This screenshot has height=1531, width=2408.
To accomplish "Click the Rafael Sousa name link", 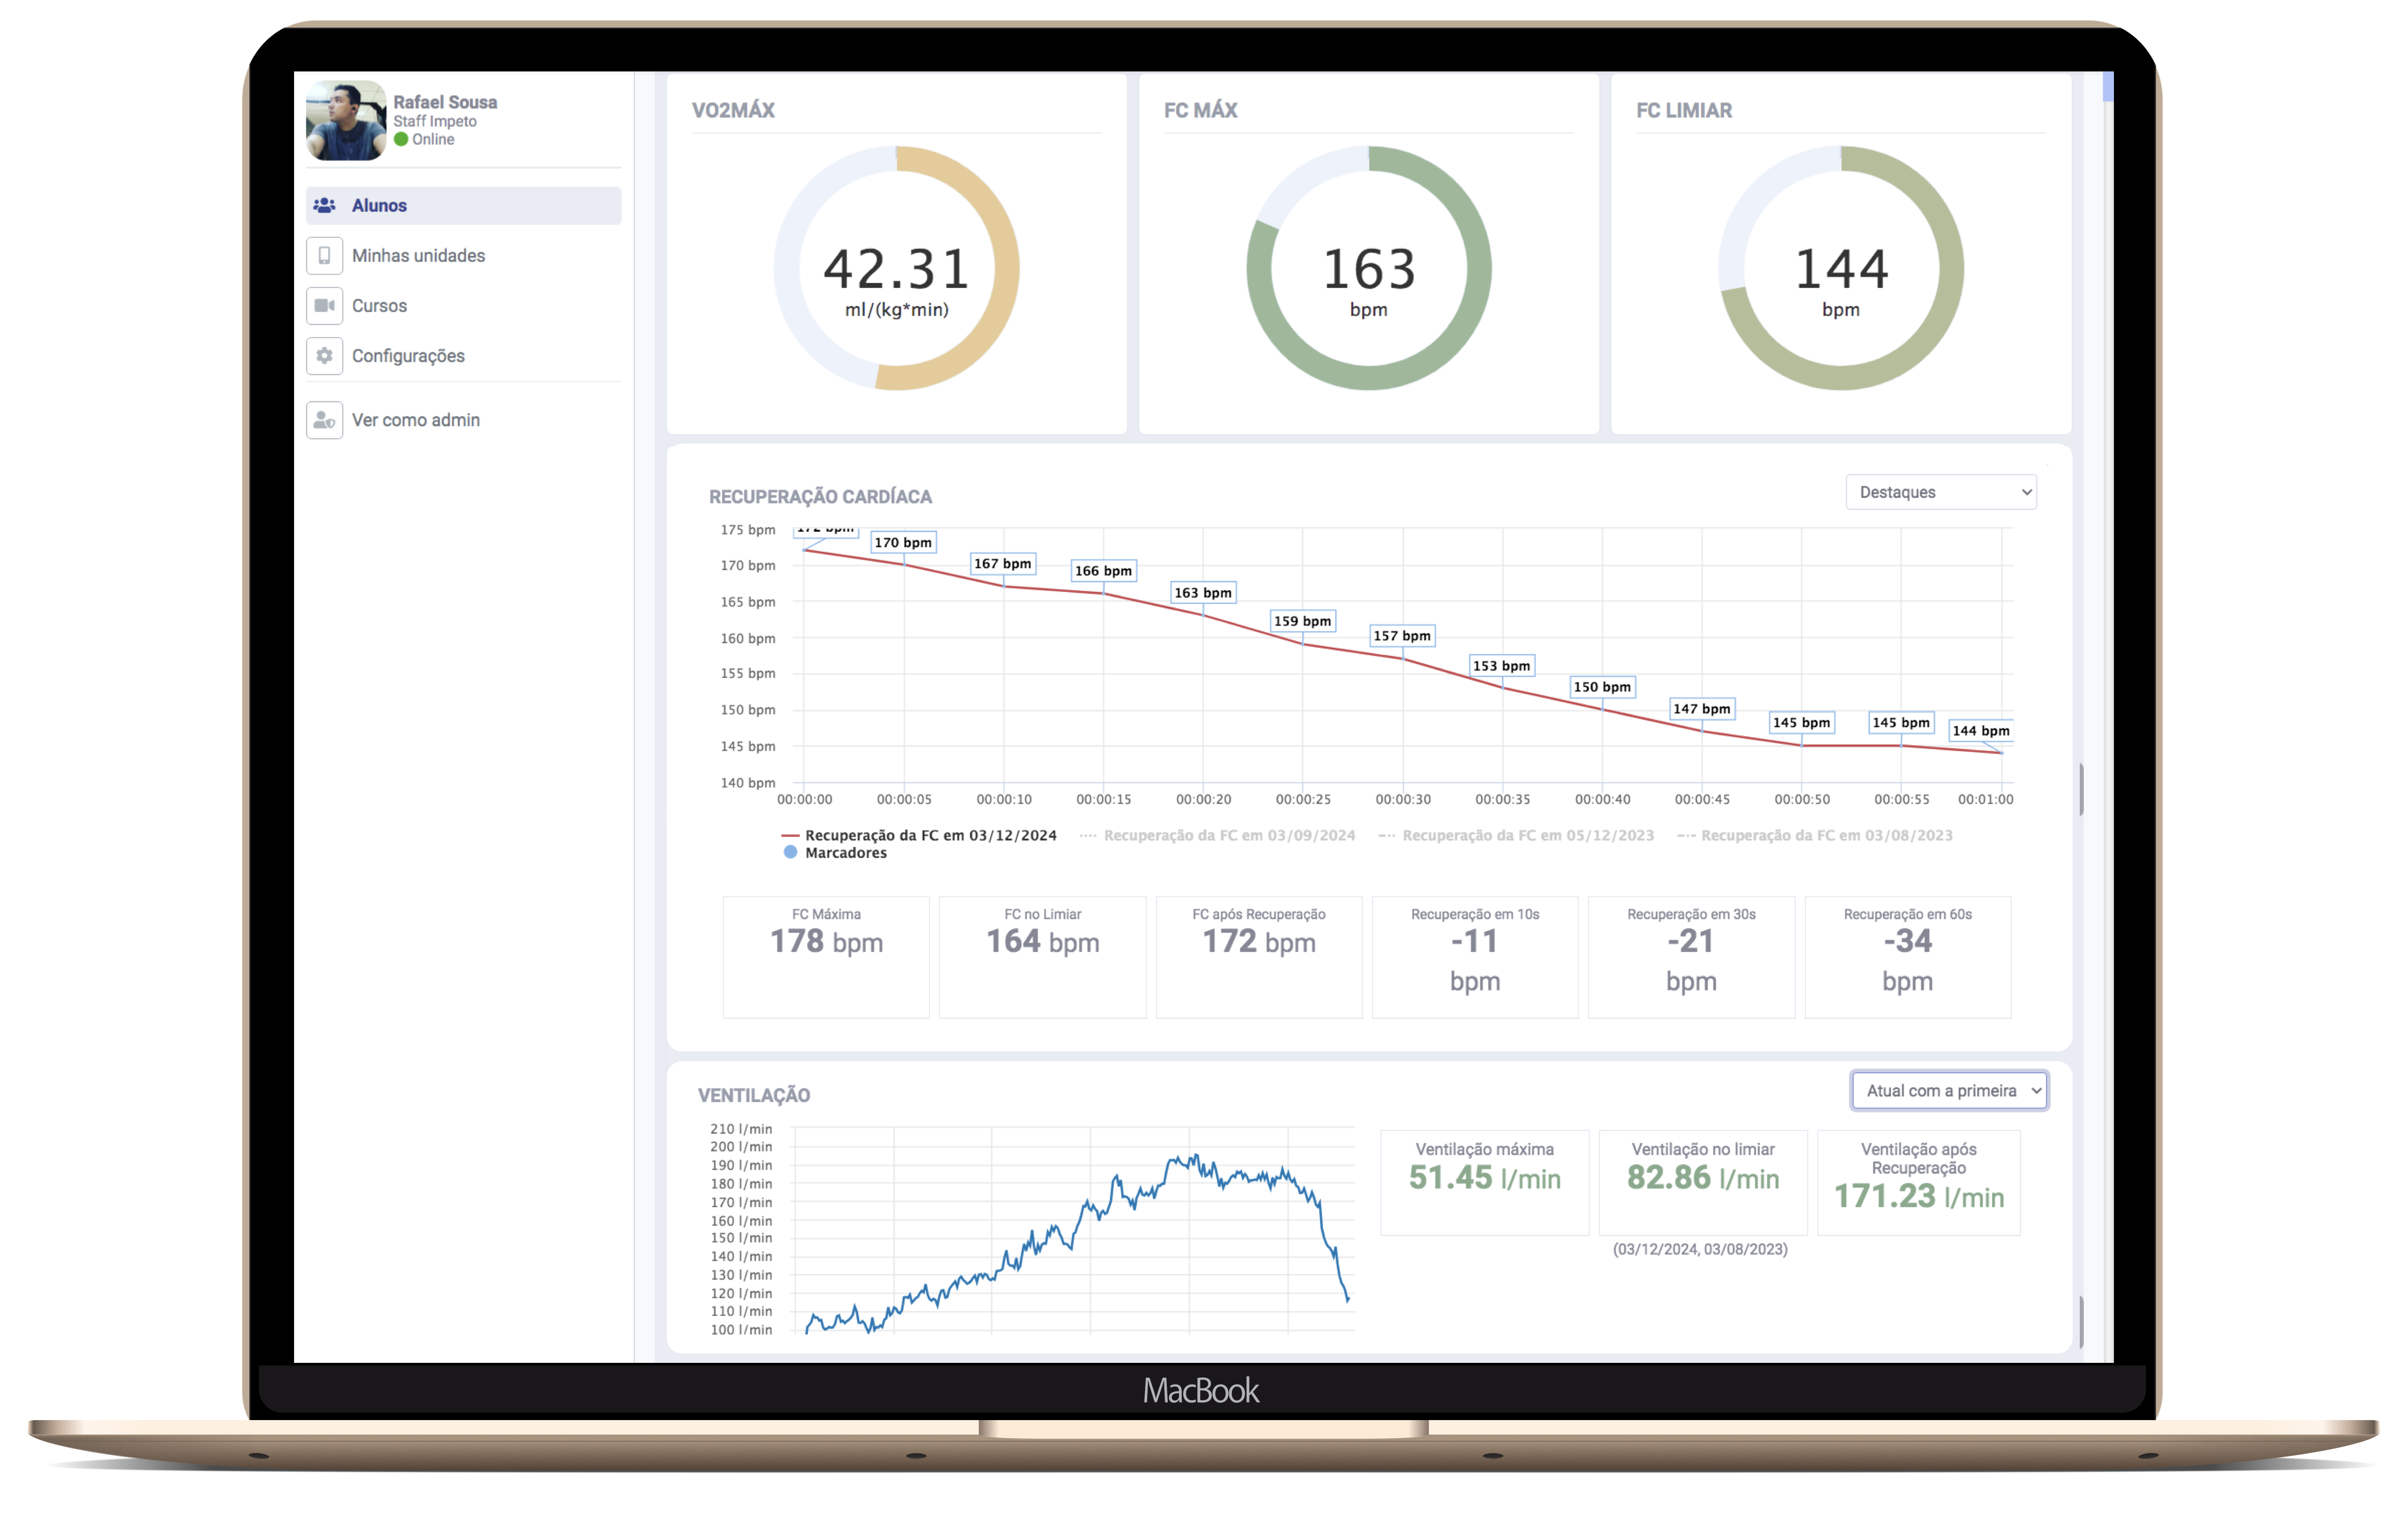I will click(x=445, y=102).
